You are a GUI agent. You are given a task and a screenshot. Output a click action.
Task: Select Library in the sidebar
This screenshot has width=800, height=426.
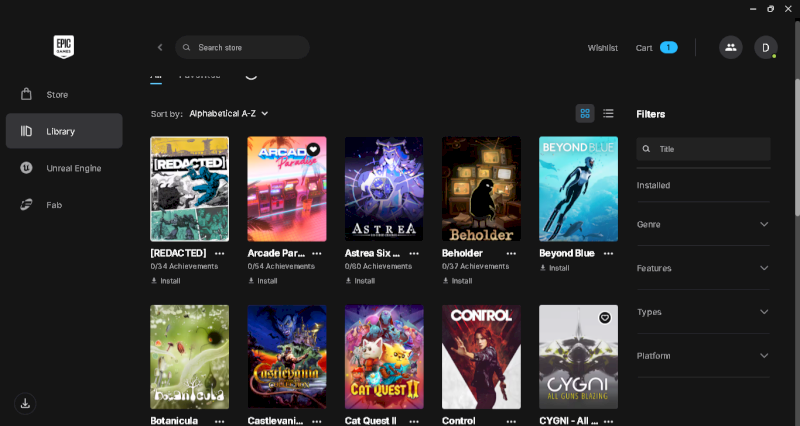64,131
